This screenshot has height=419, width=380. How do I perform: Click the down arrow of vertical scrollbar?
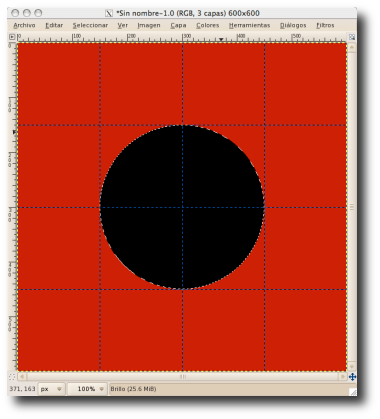click(352, 366)
